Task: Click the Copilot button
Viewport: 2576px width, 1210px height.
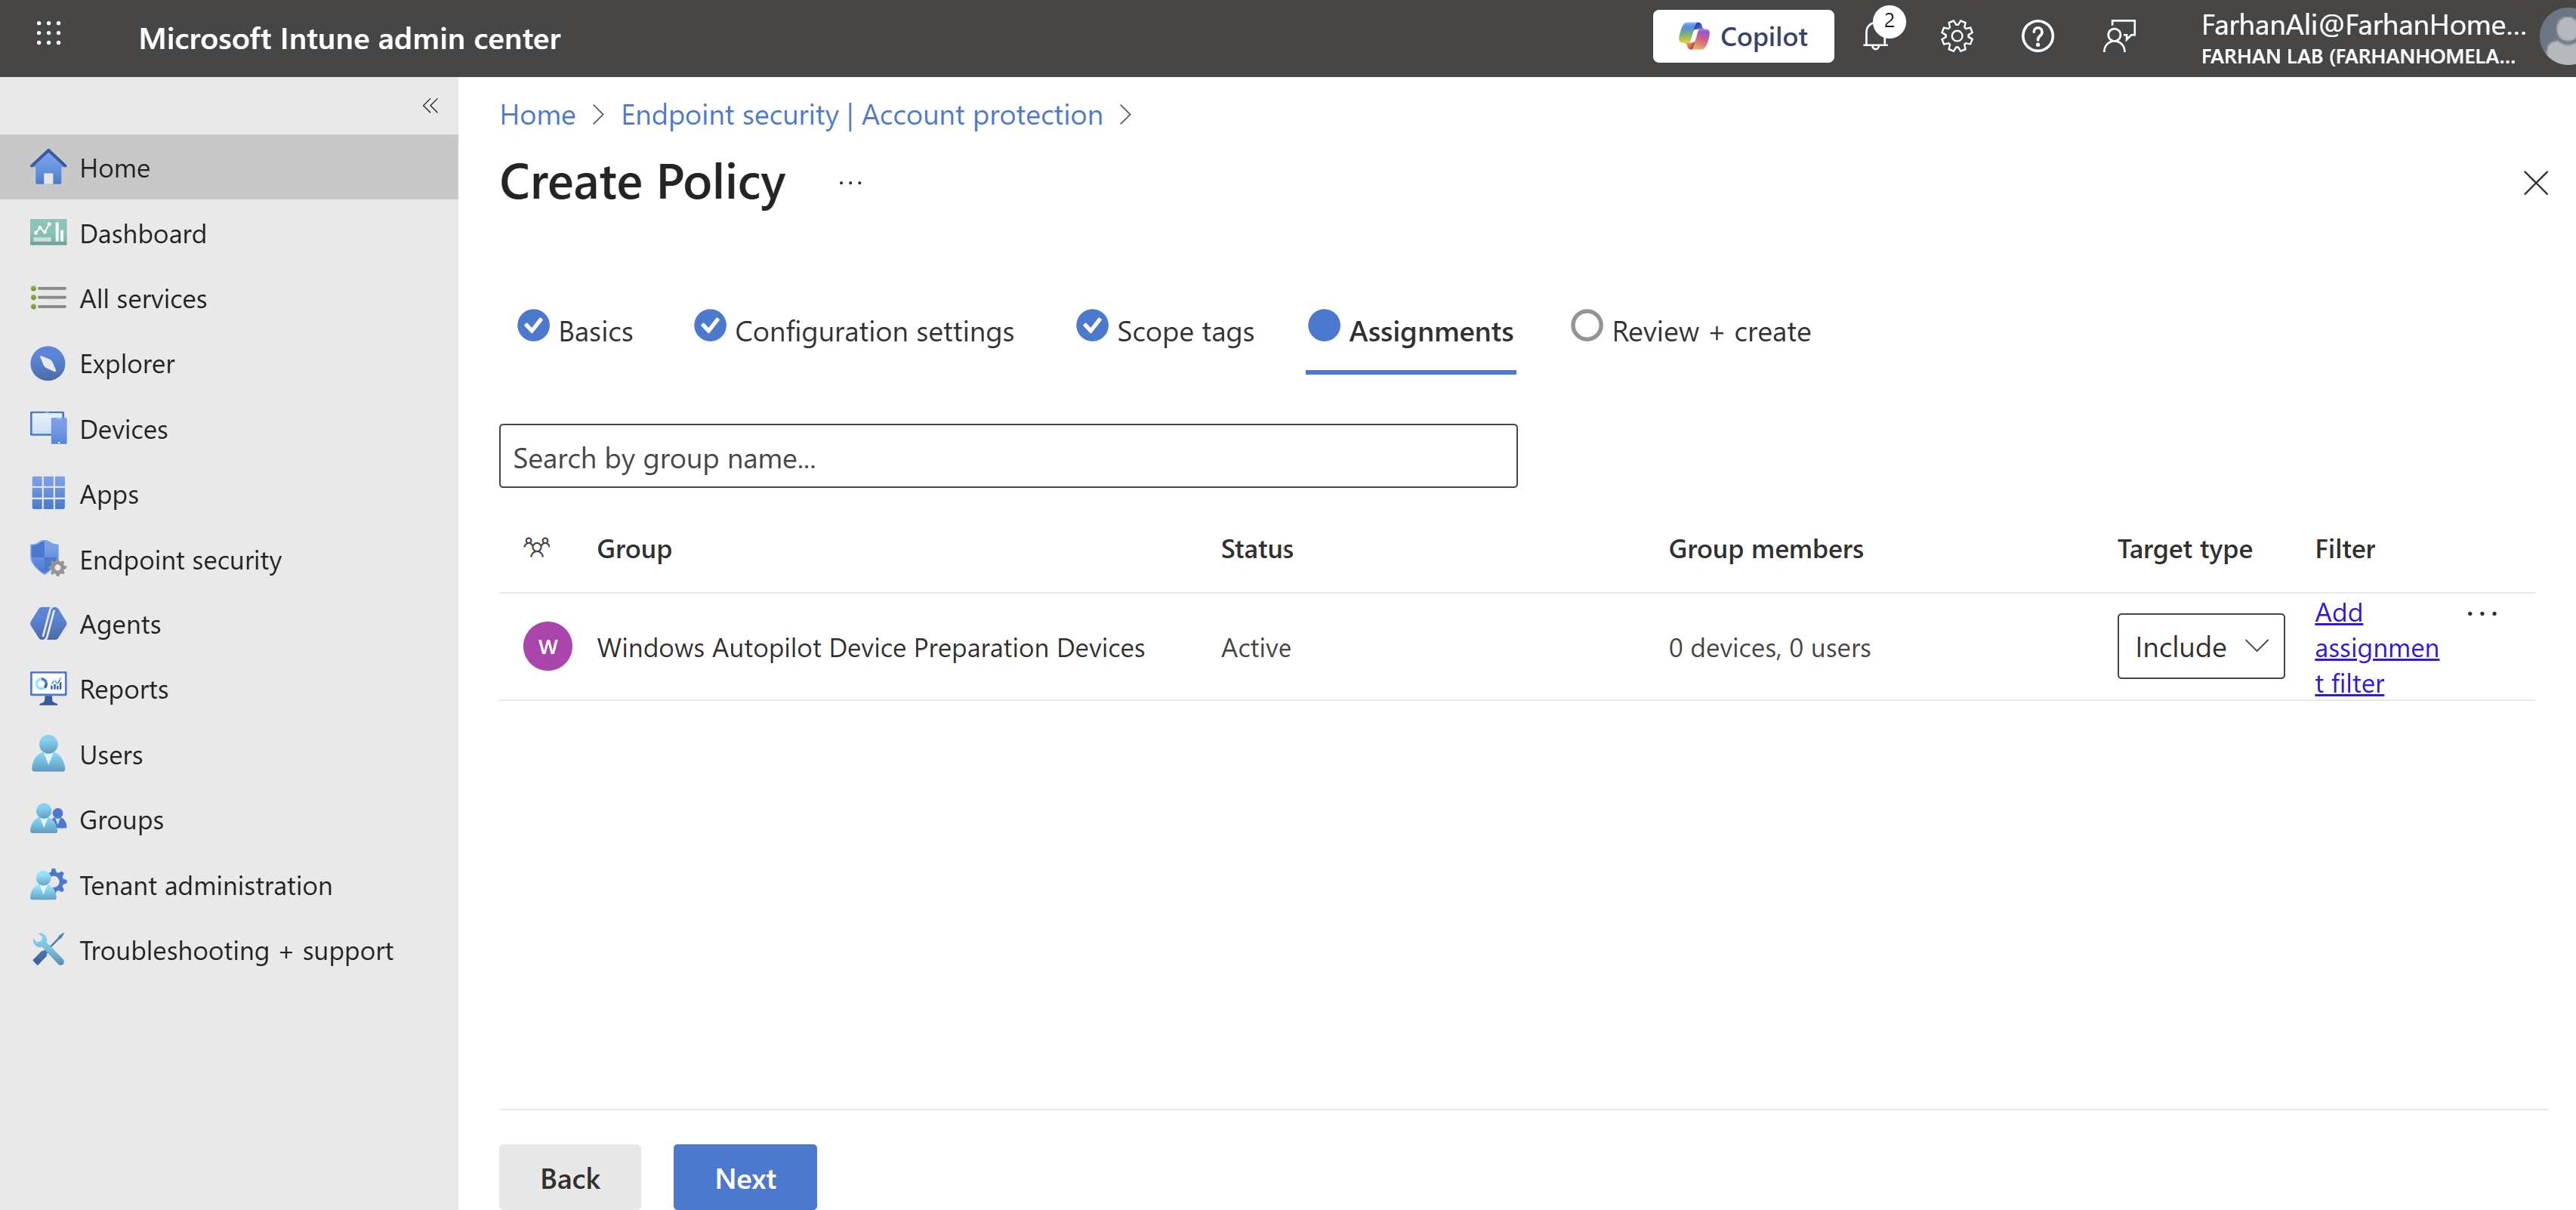Action: click(x=1742, y=37)
